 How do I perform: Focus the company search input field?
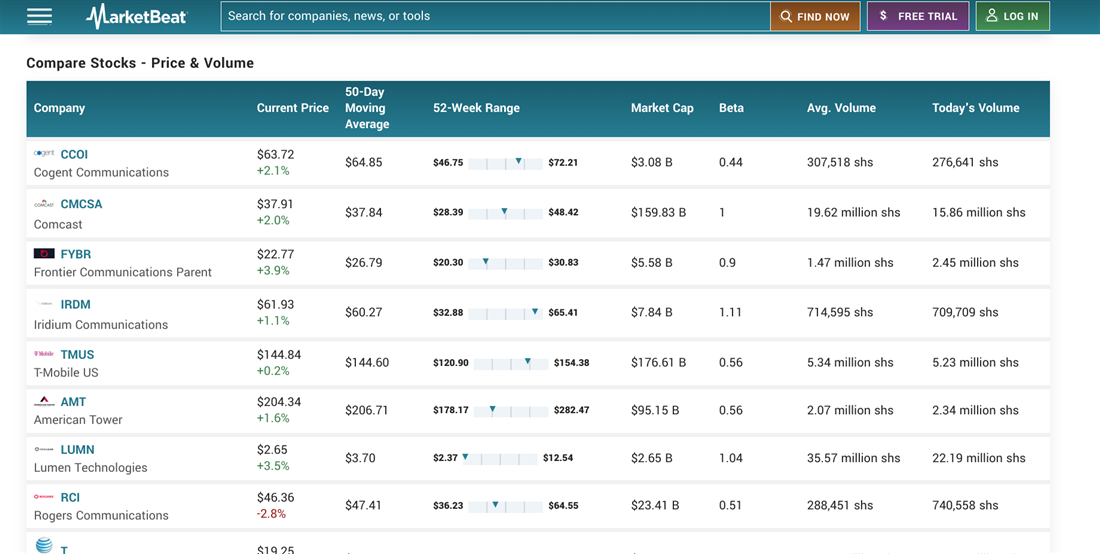(x=495, y=16)
